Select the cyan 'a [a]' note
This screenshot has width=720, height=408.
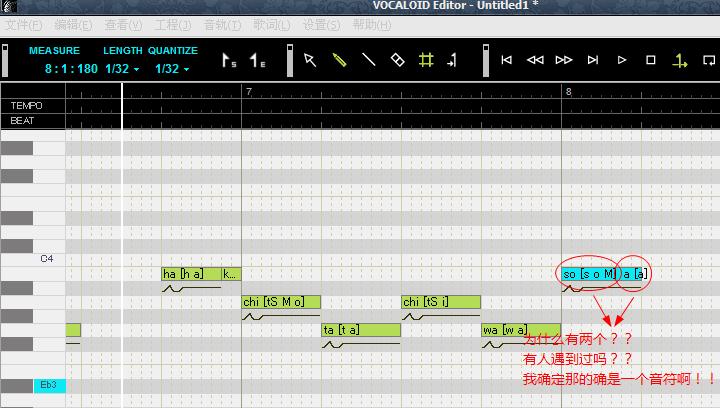[634, 274]
